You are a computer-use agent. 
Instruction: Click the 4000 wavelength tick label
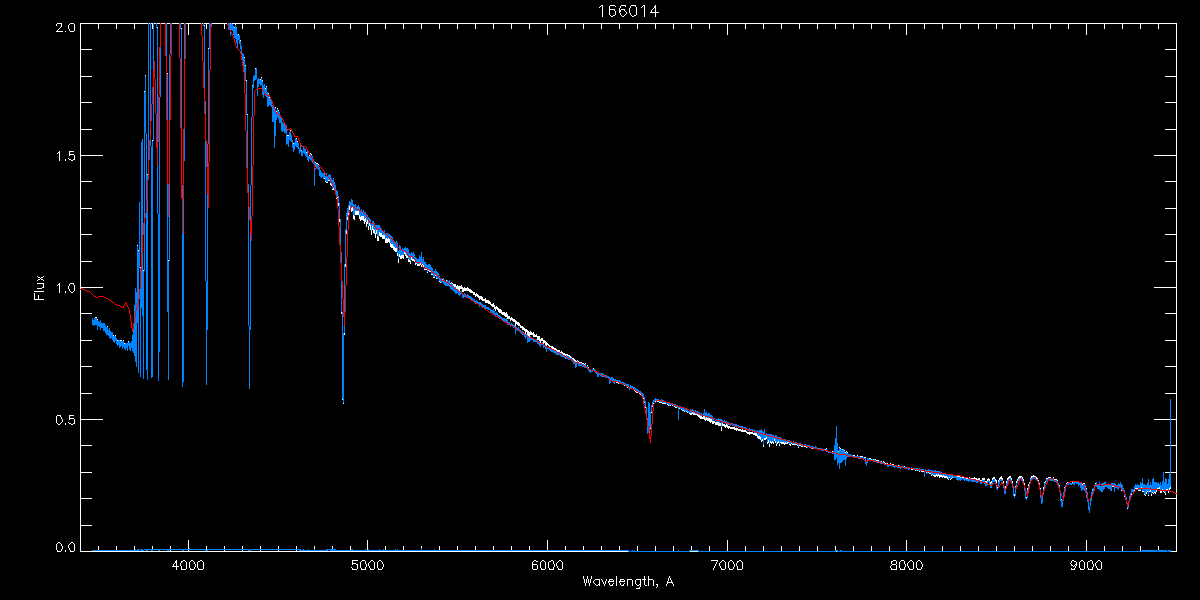[188, 566]
